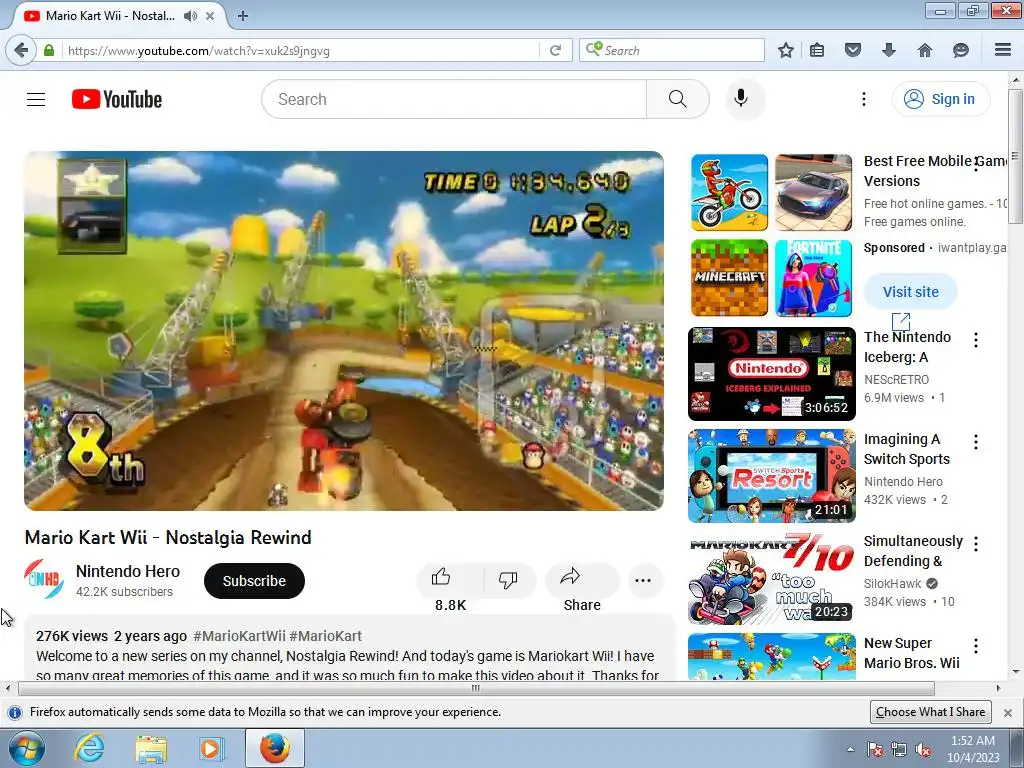This screenshot has height=768, width=1024.
Task: Start voice search with microphone icon
Action: click(741, 99)
